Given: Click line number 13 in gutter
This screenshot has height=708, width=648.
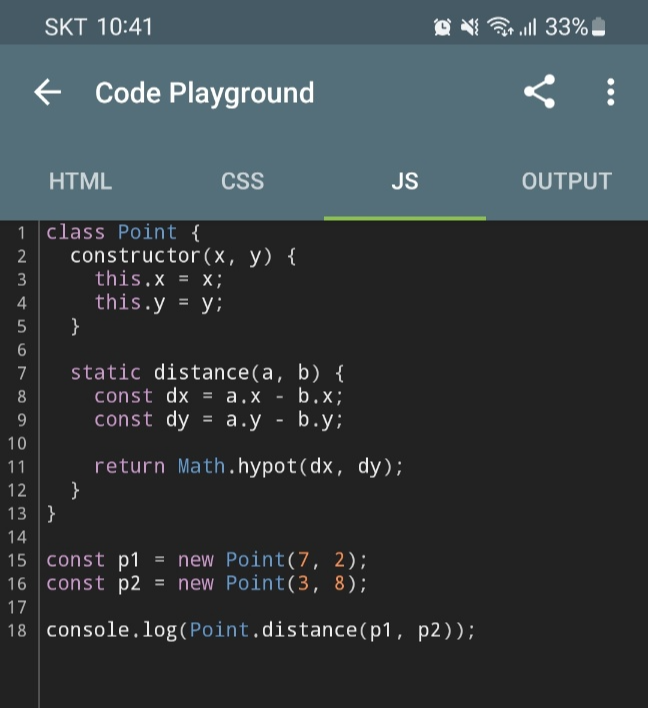Looking at the screenshot, I should coord(17,514).
